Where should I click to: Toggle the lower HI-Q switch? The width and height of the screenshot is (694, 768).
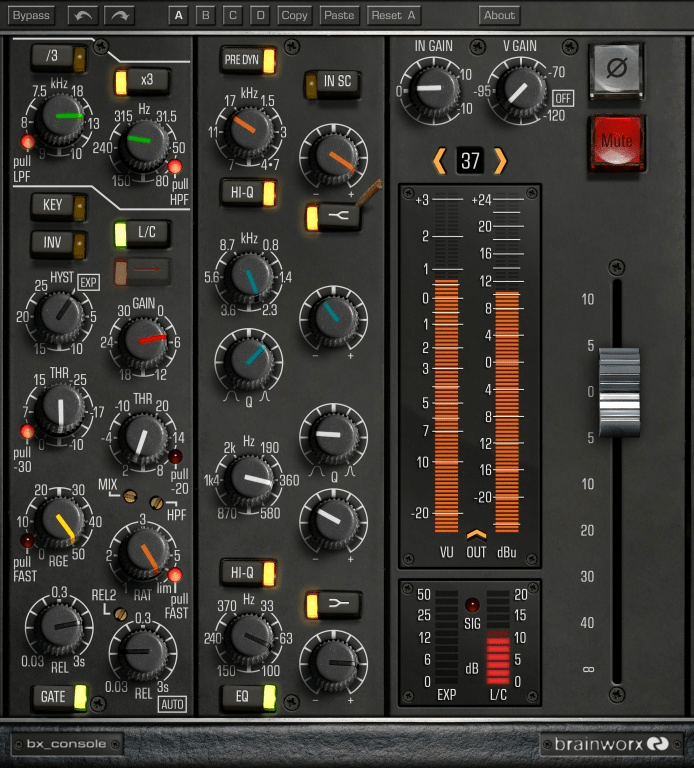[x=248, y=573]
